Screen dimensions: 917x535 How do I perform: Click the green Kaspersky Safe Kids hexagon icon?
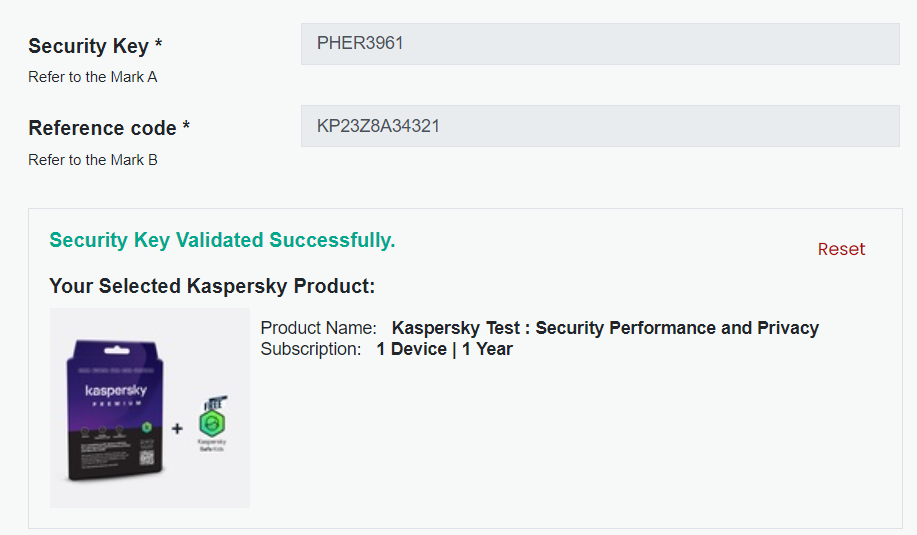[x=212, y=423]
